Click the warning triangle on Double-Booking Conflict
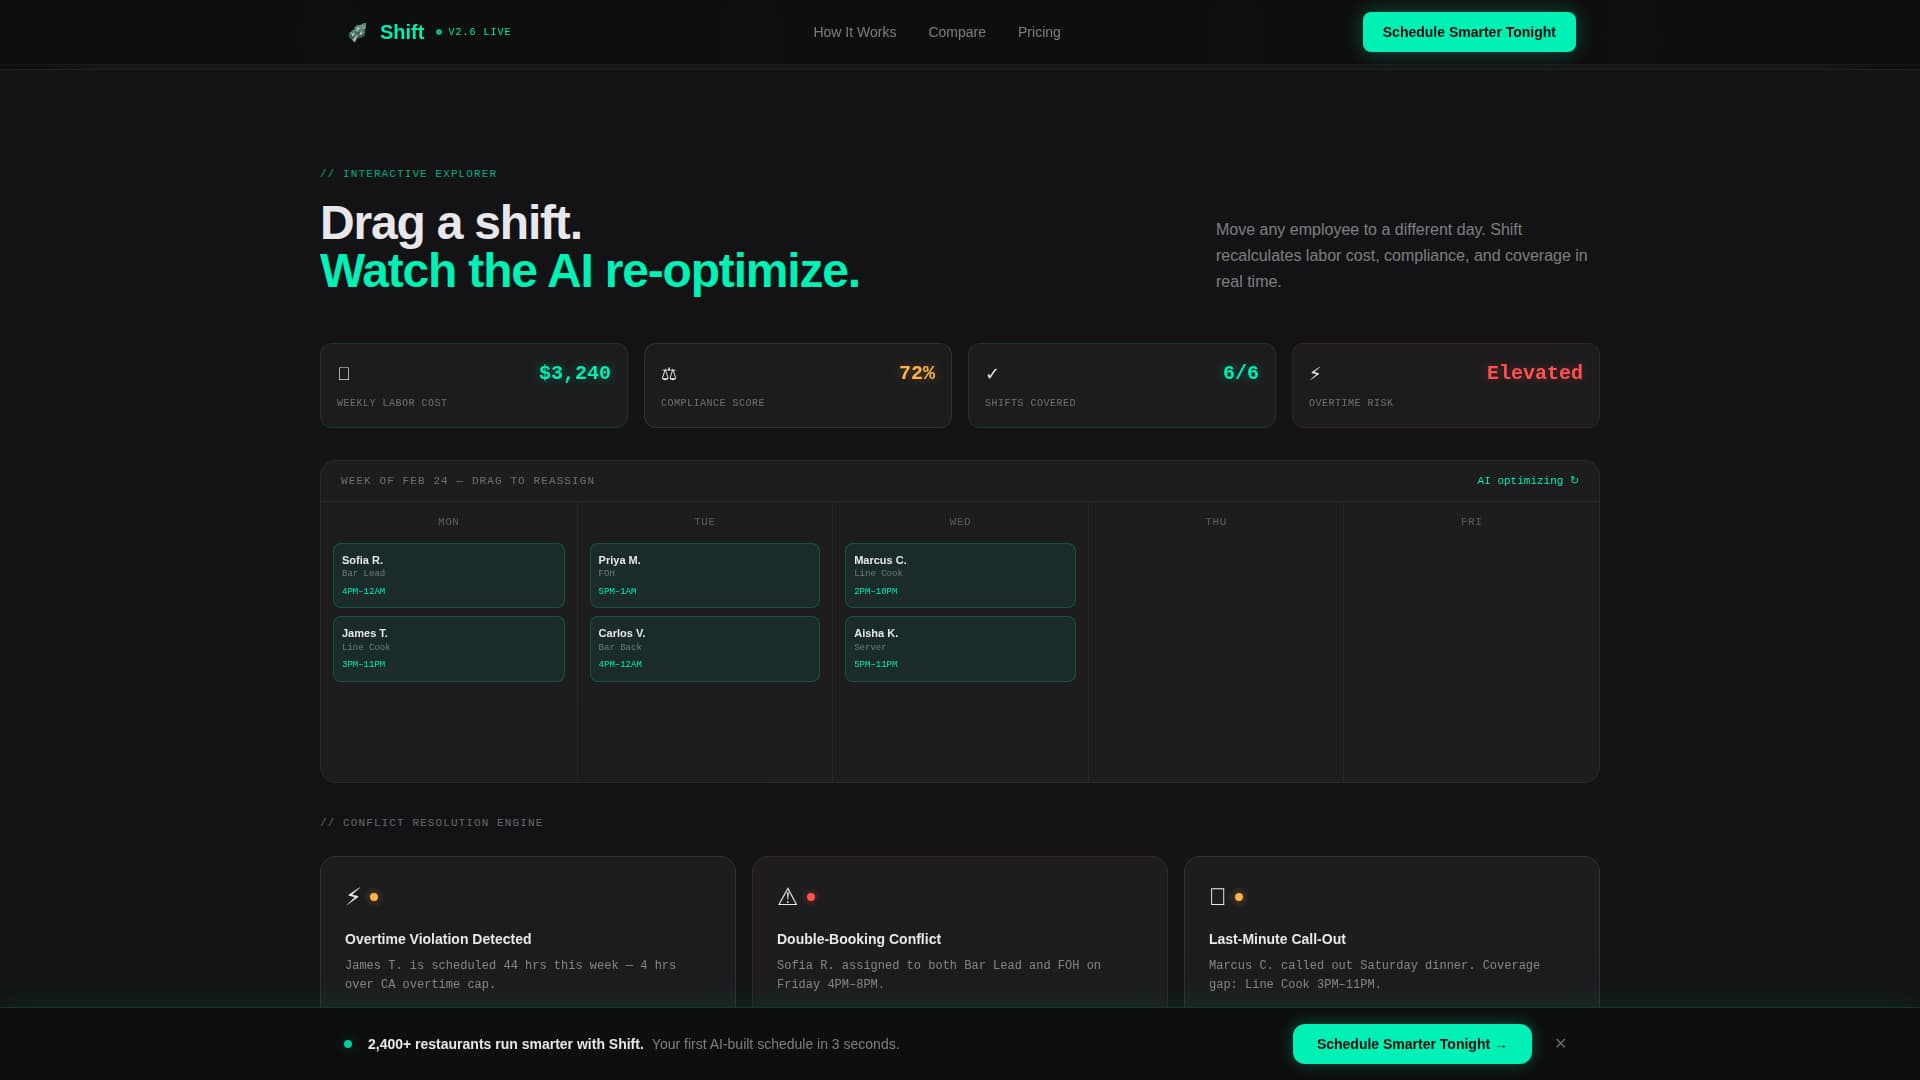 point(787,896)
